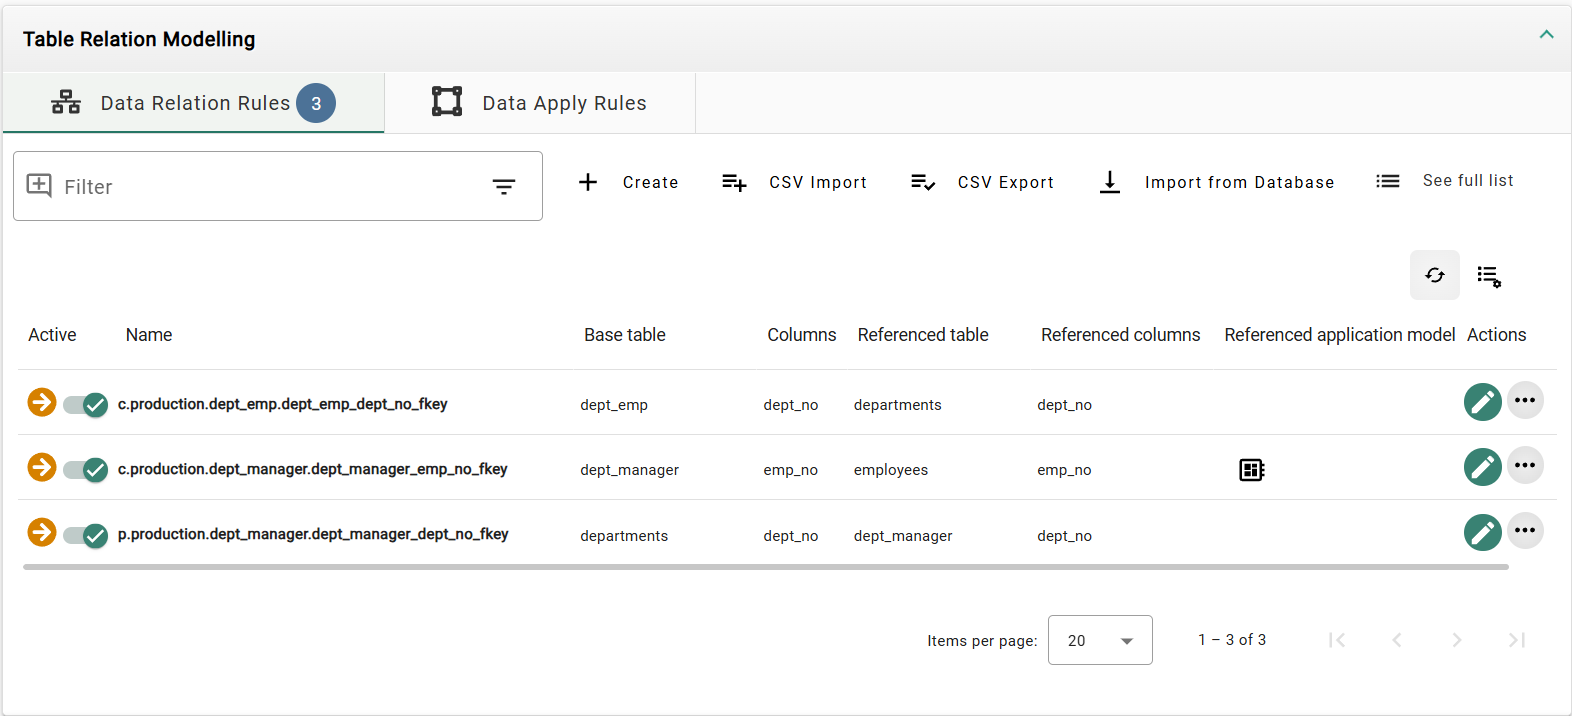Open the column settings list icon
The height and width of the screenshot is (716, 1572).
[x=1489, y=276]
